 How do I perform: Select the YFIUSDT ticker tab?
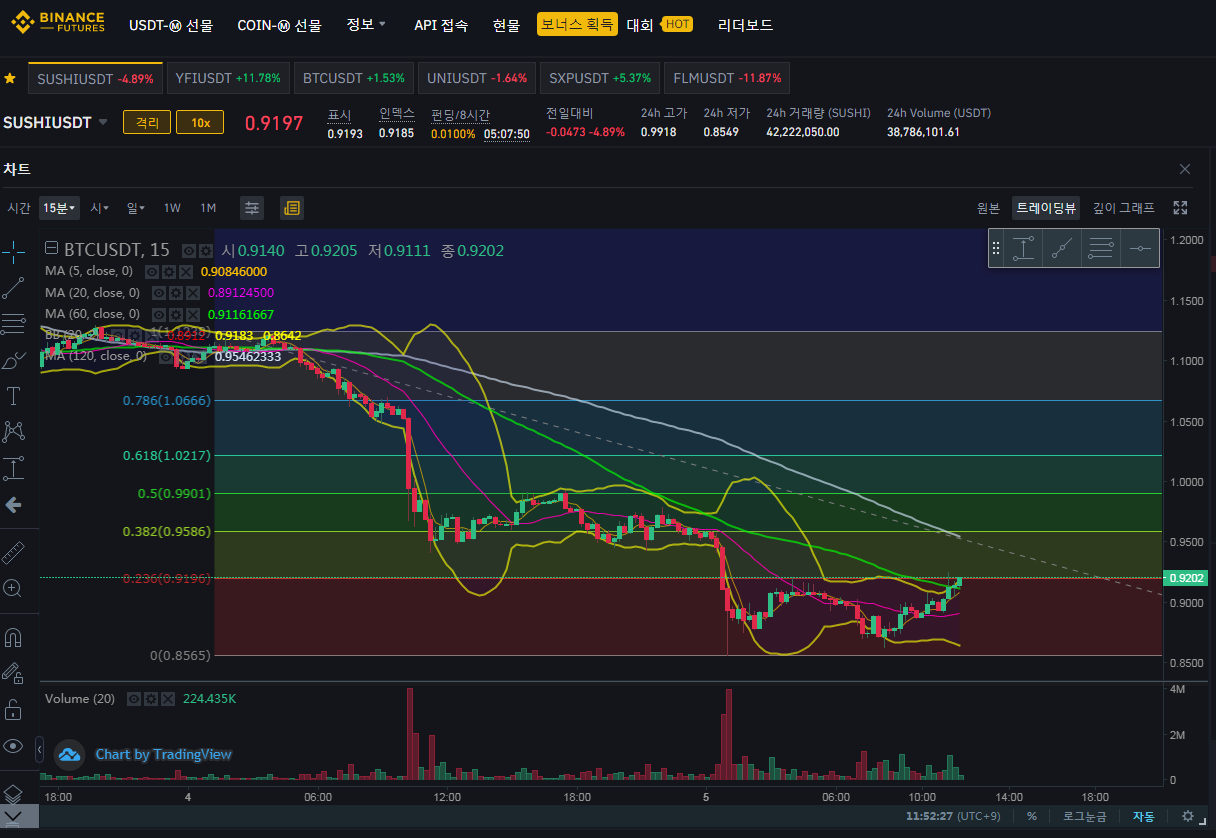pyautogui.click(x=228, y=78)
